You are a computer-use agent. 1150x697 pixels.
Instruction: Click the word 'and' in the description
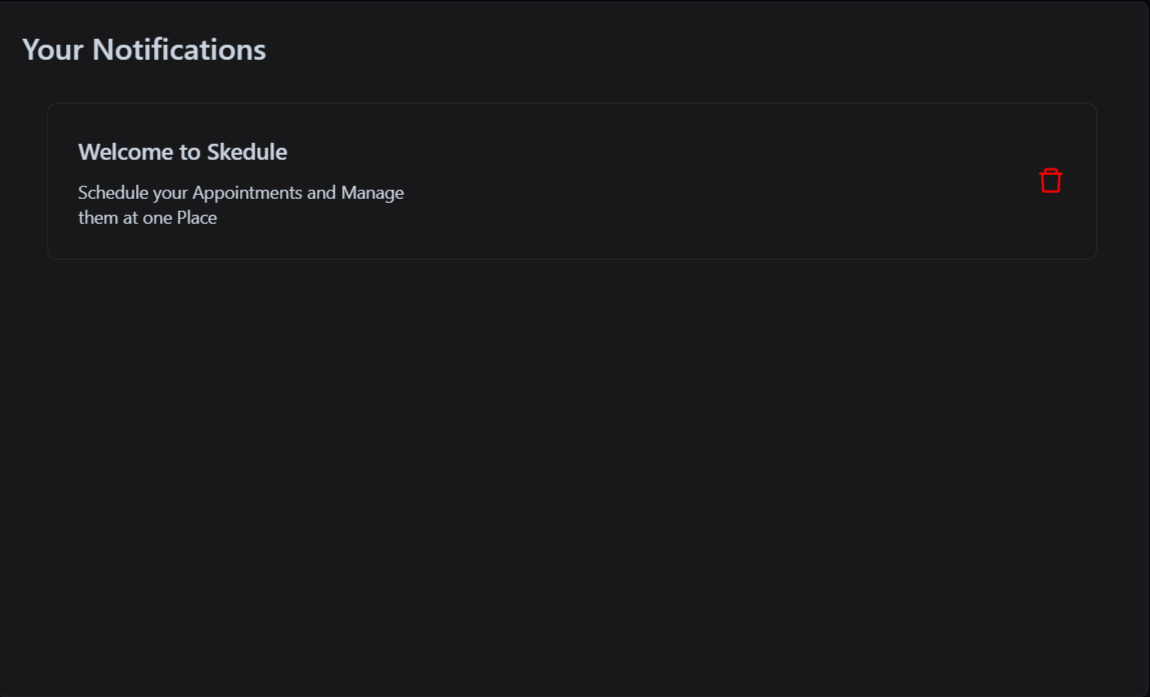pos(321,193)
